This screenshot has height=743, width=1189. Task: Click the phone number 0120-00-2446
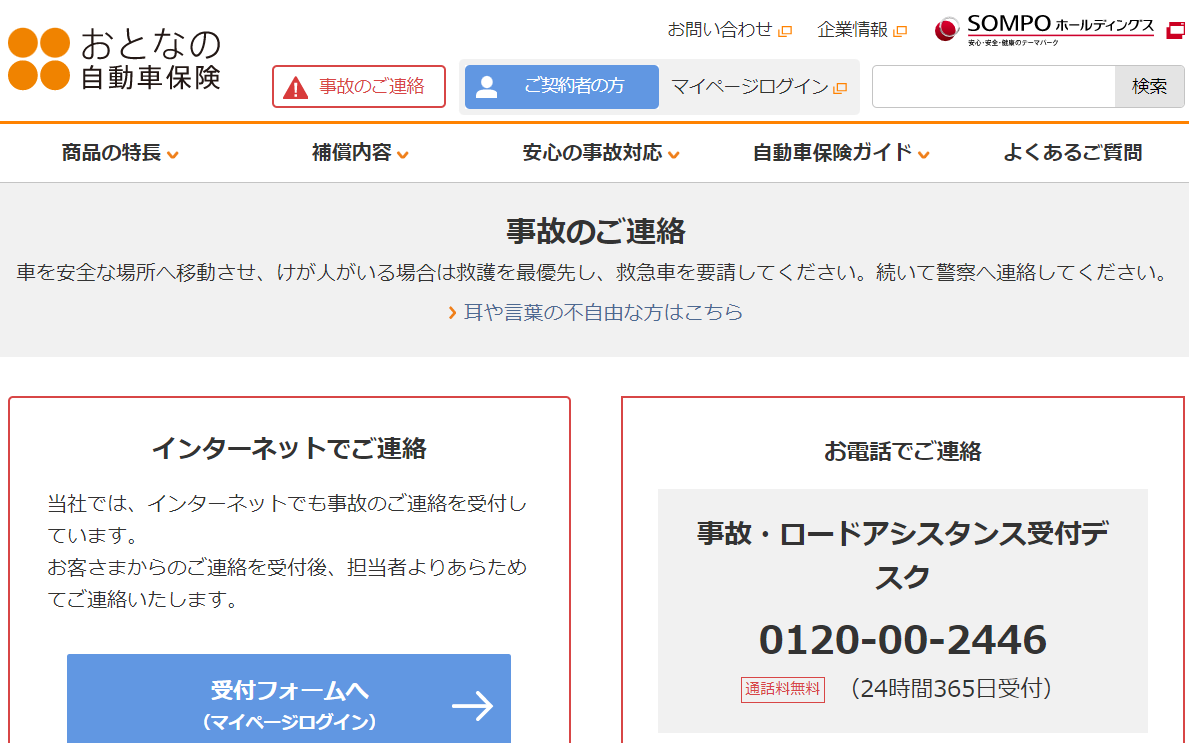(902, 640)
